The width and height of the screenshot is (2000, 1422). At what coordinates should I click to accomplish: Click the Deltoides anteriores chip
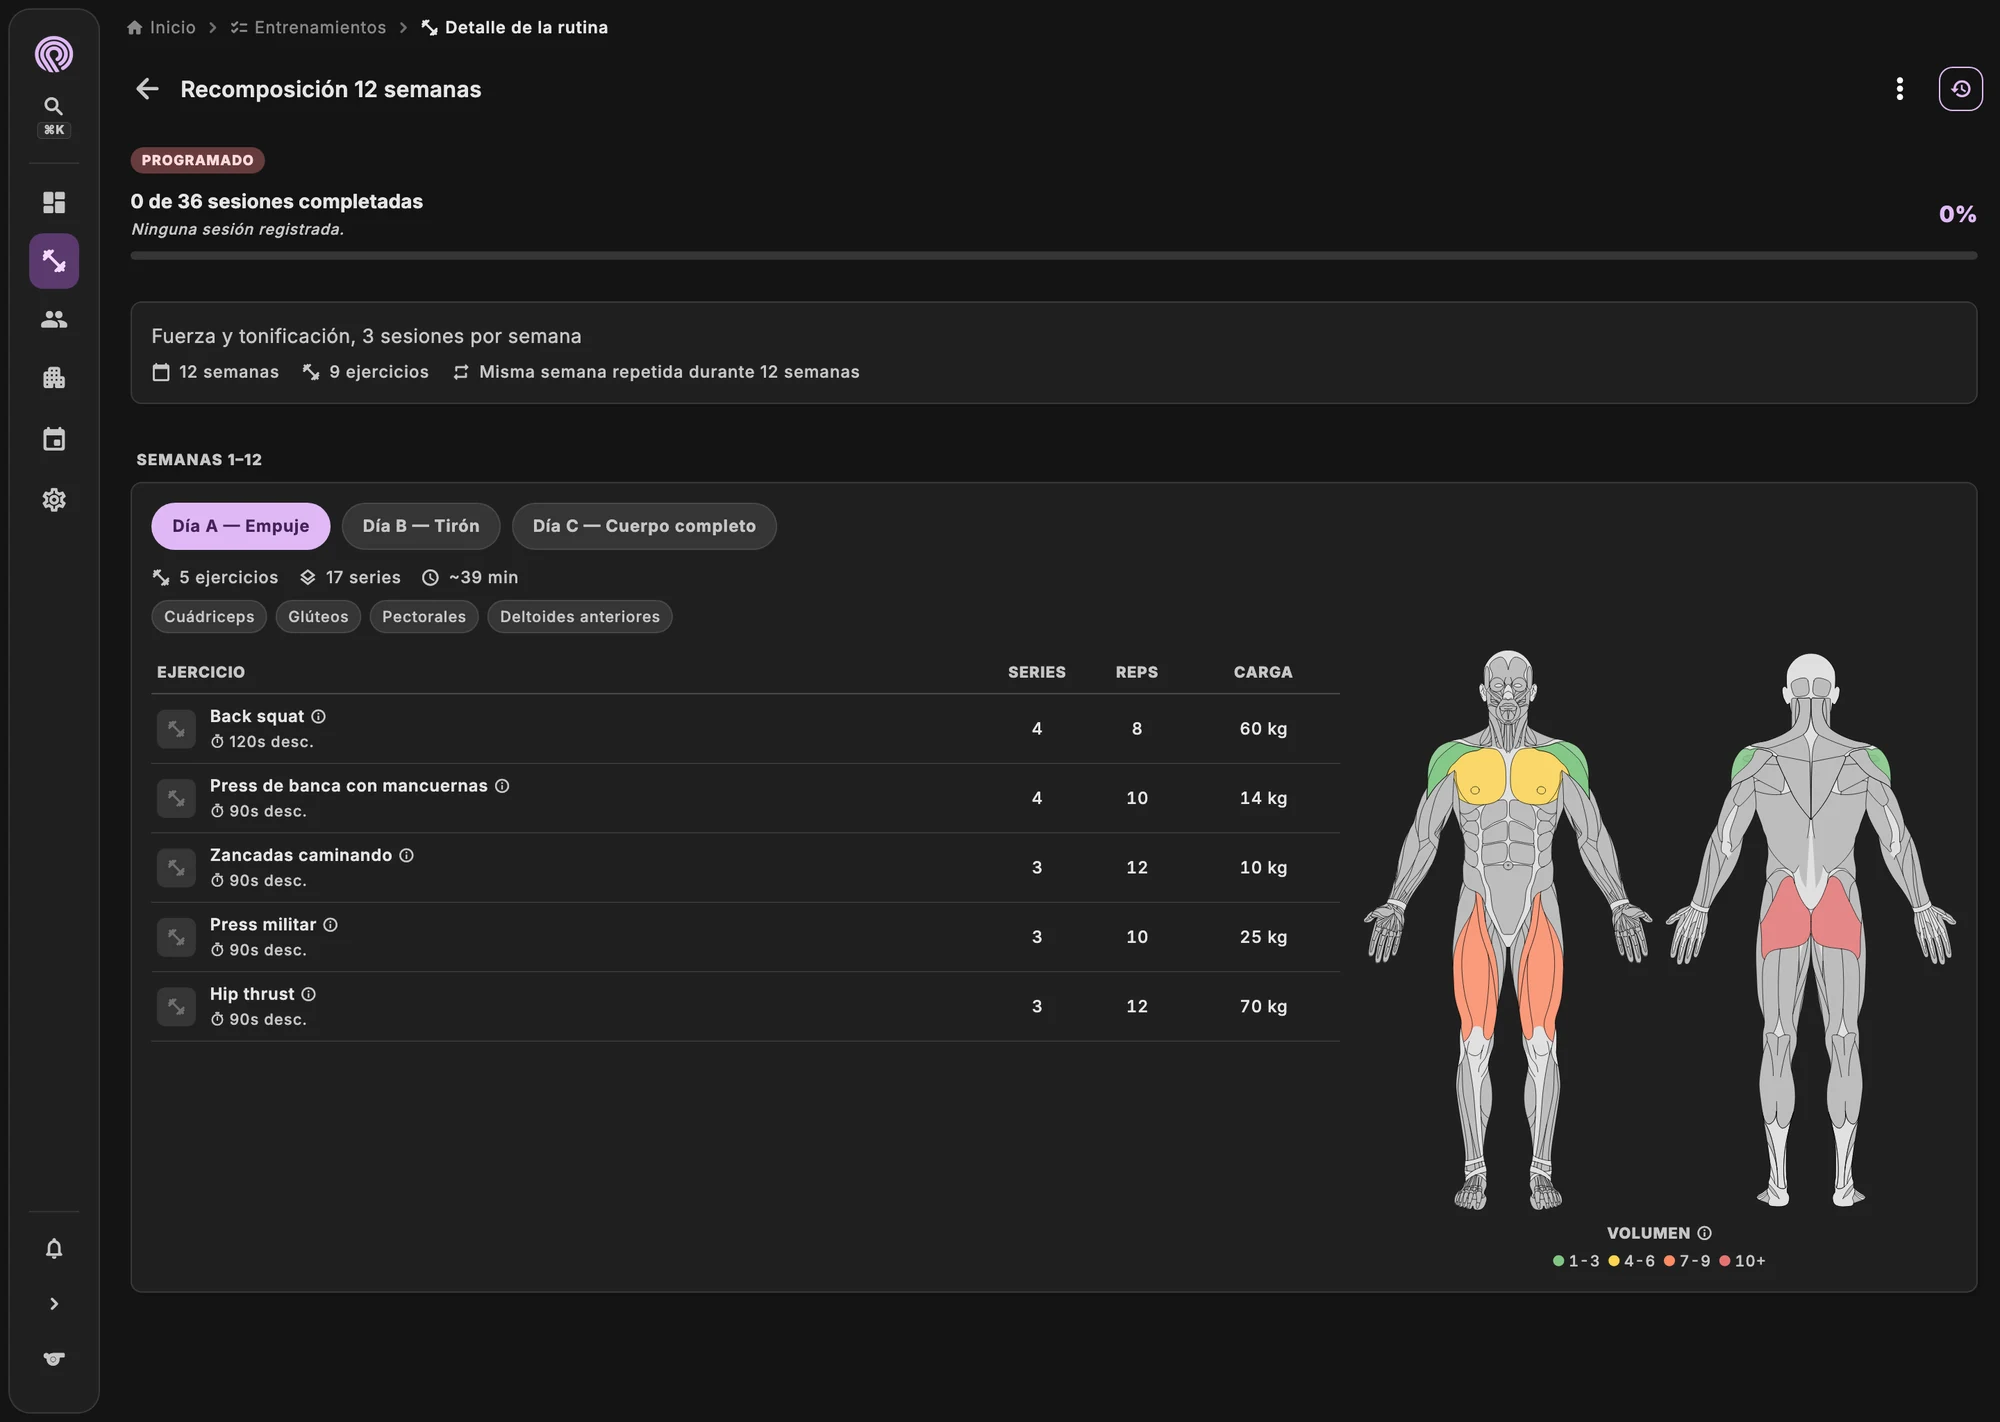[580, 617]
